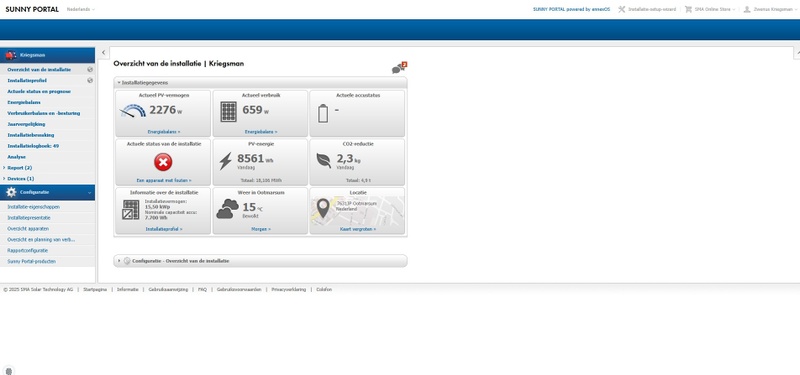Screen dimensions: 800x375
Task: Click the cloudy weather icon
Action: click(227, 209)
